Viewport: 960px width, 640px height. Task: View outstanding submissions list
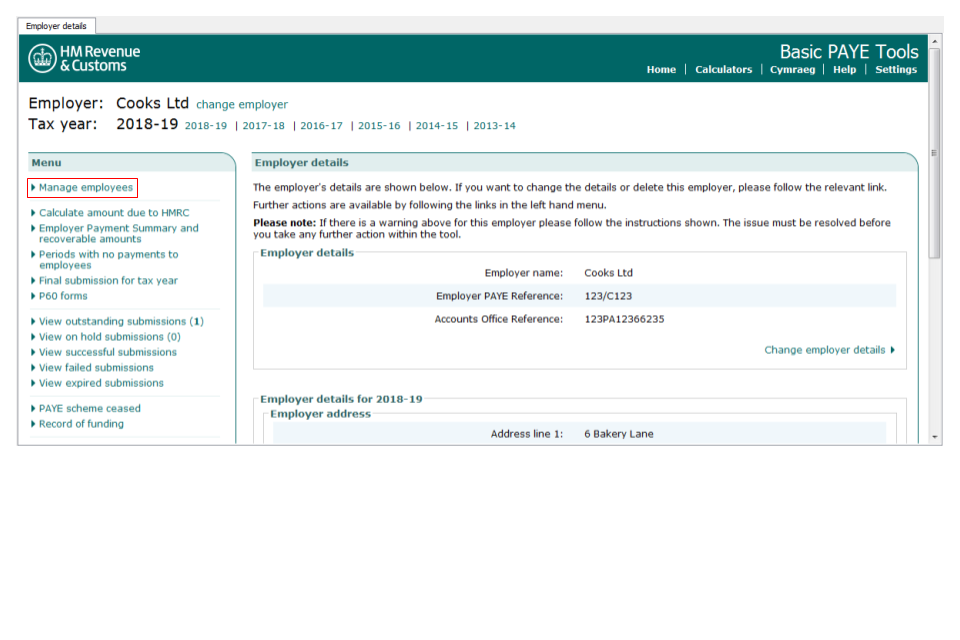[x=120, y=322]
